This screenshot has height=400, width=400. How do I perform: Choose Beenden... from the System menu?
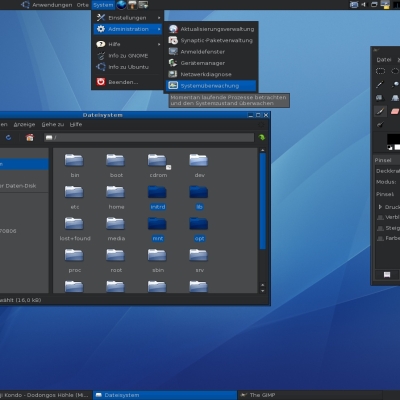coord(128,82)
